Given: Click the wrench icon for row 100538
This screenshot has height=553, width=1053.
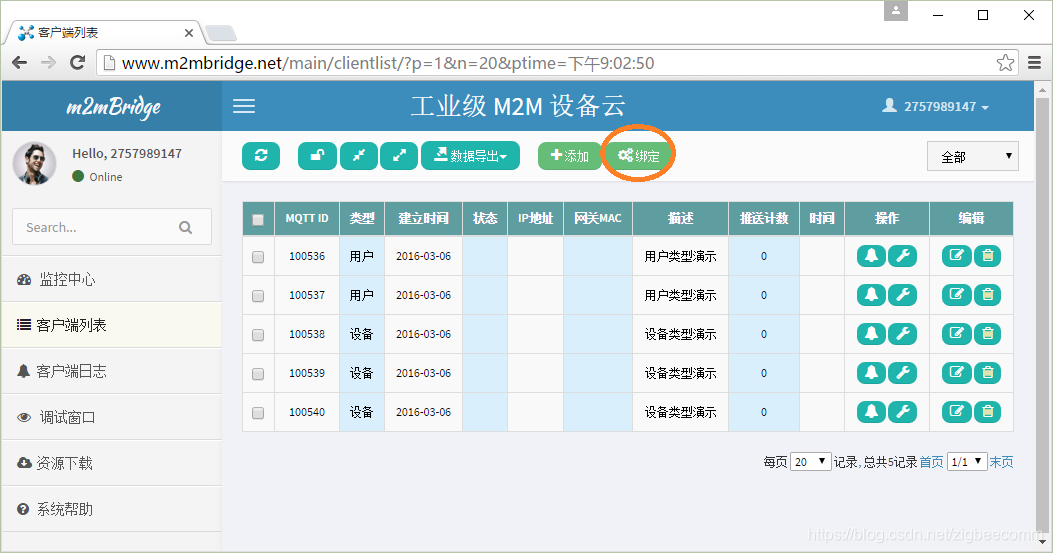Looking at the screenshot, I should click(902, 334).
